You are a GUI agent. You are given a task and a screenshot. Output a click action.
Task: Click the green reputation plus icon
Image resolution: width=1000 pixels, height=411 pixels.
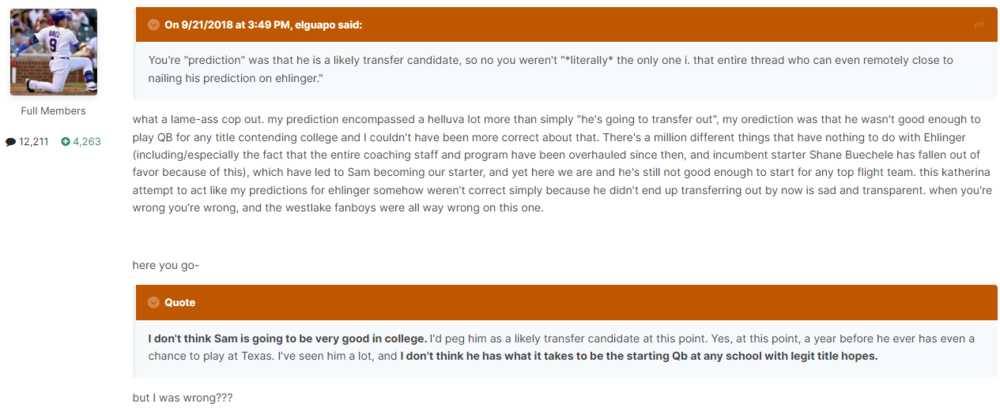(66, 142)
